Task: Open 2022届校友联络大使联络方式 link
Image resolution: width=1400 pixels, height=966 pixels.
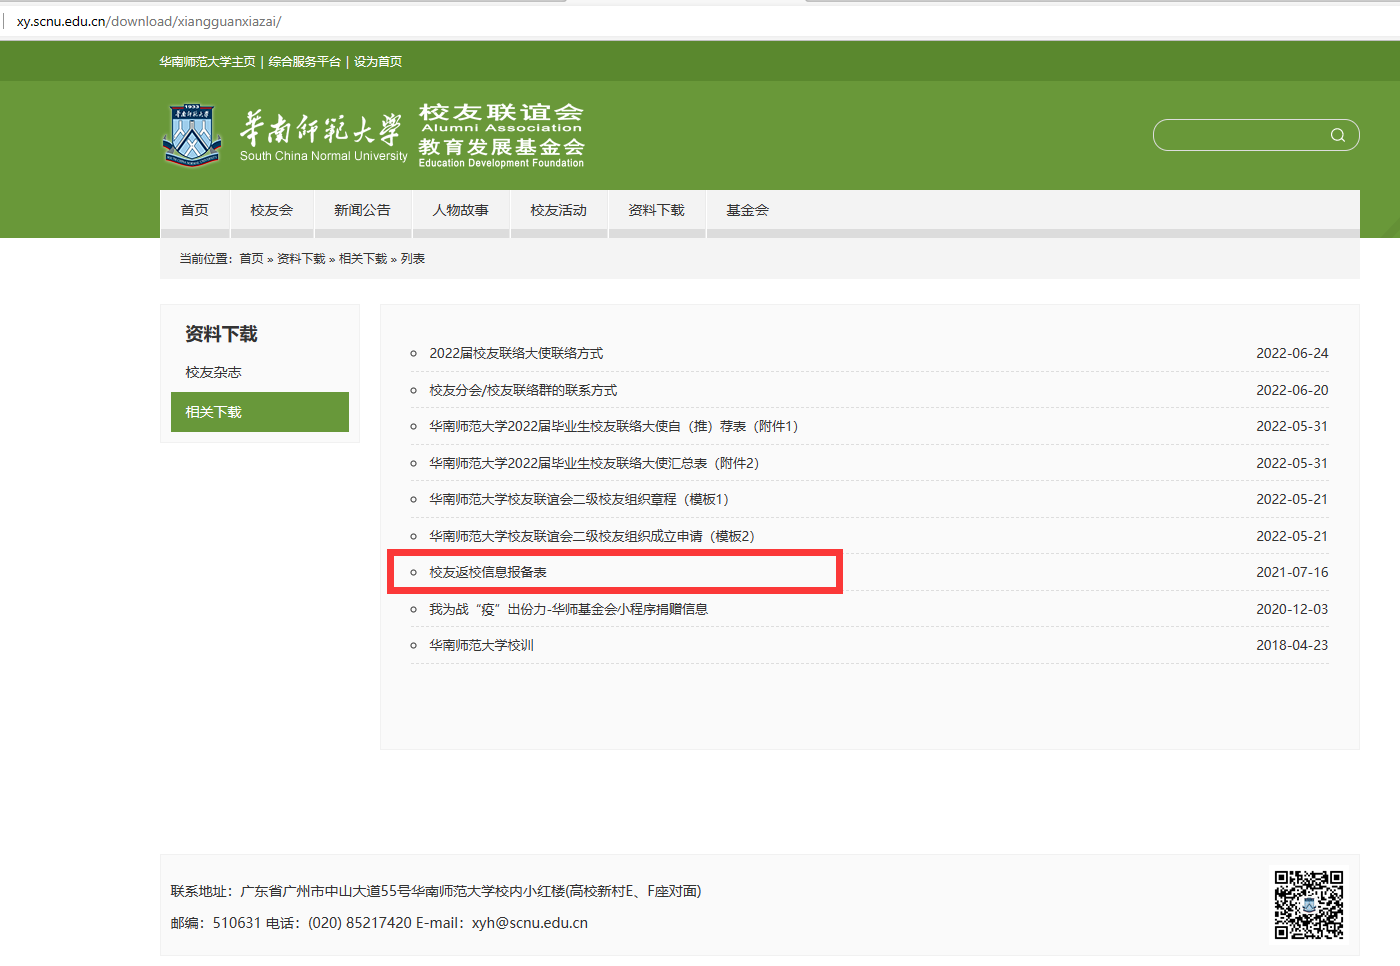Action: pos(514,353)
